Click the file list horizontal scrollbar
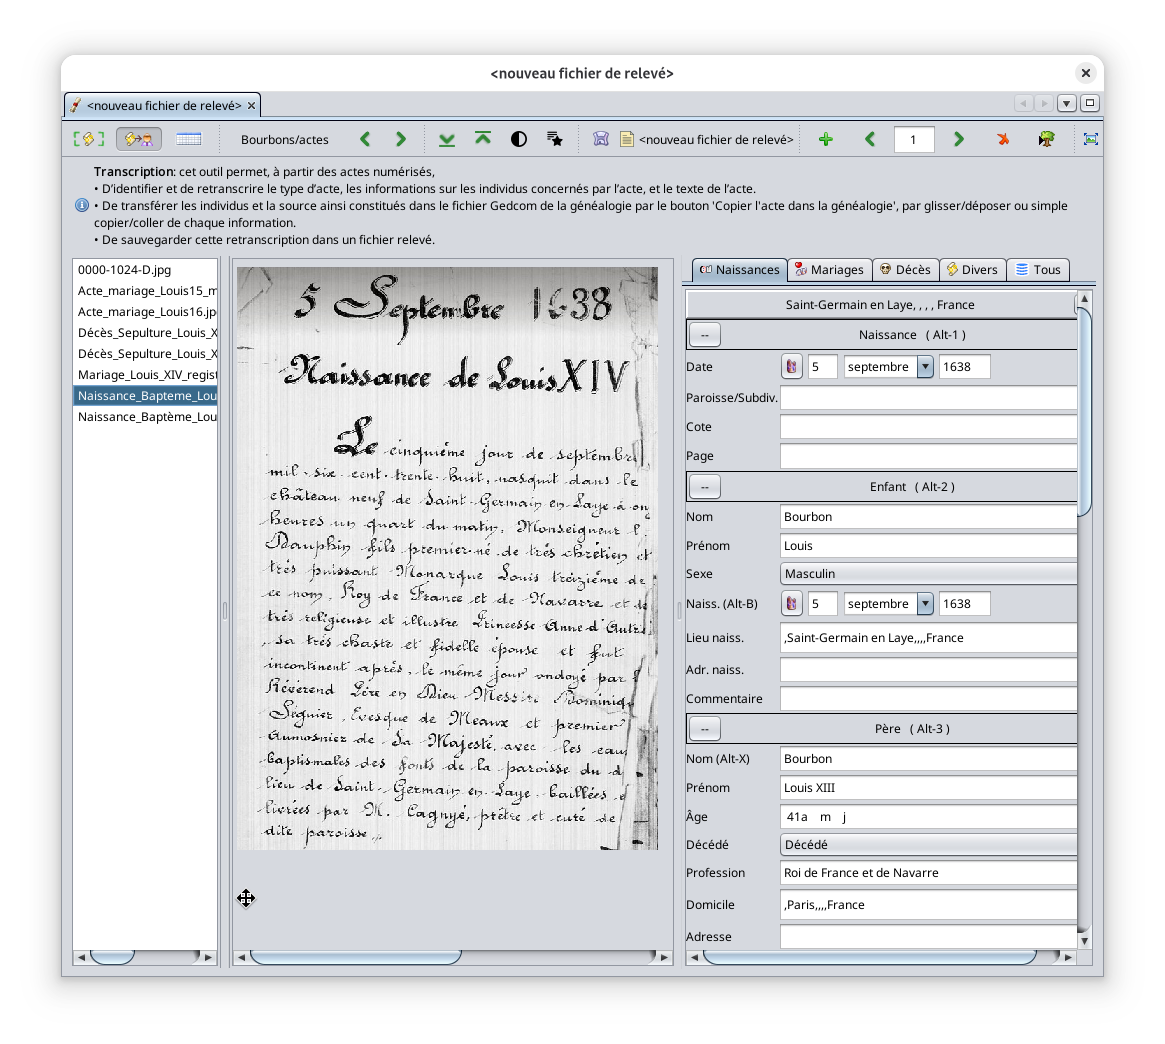The height and width of the screenshot is (1044, 1165). pyautogui.click(x=145, y=957)
